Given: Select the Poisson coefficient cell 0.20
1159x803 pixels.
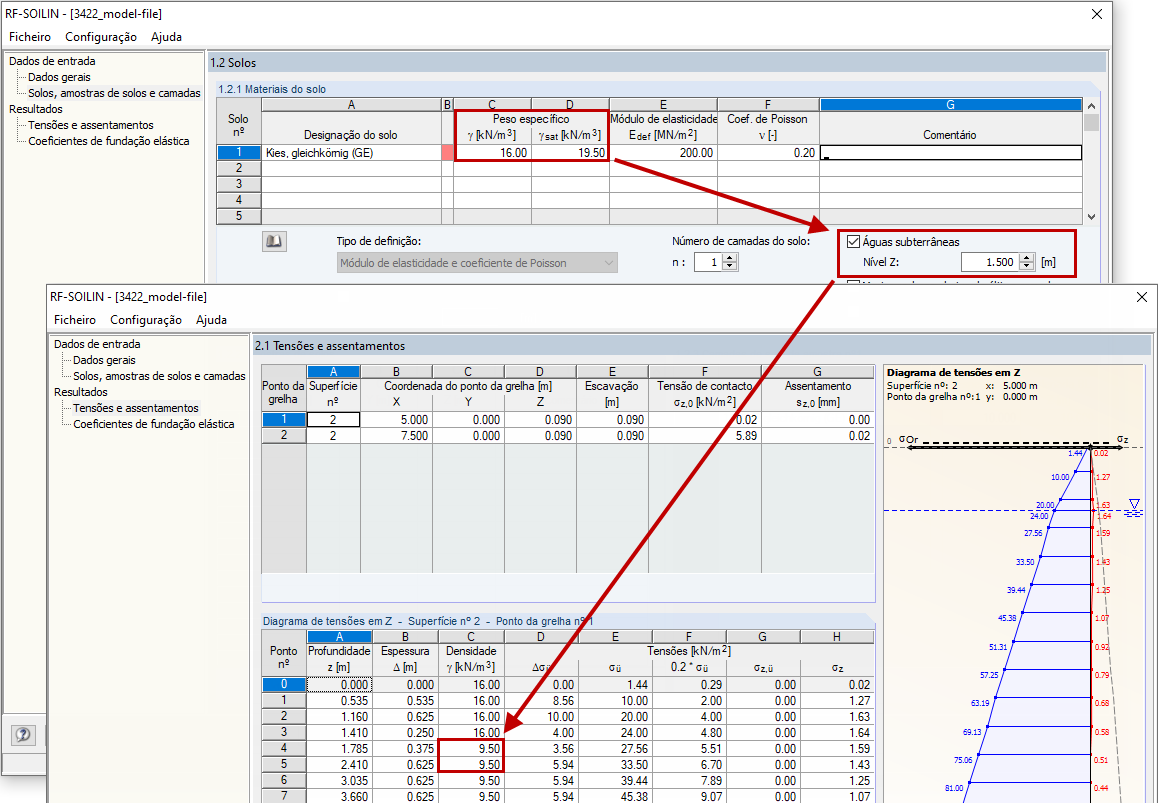Looking at the screenshot, I should tap(768, 153).
